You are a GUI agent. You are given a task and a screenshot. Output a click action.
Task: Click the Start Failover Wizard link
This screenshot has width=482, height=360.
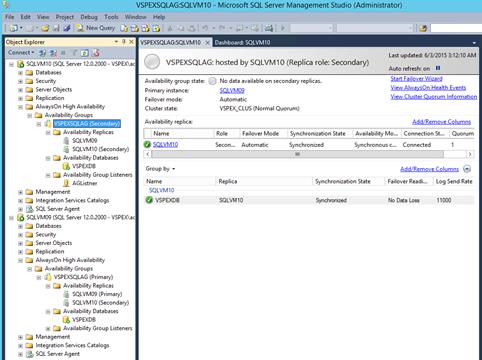pyautogui.click(x=416, y=79)
